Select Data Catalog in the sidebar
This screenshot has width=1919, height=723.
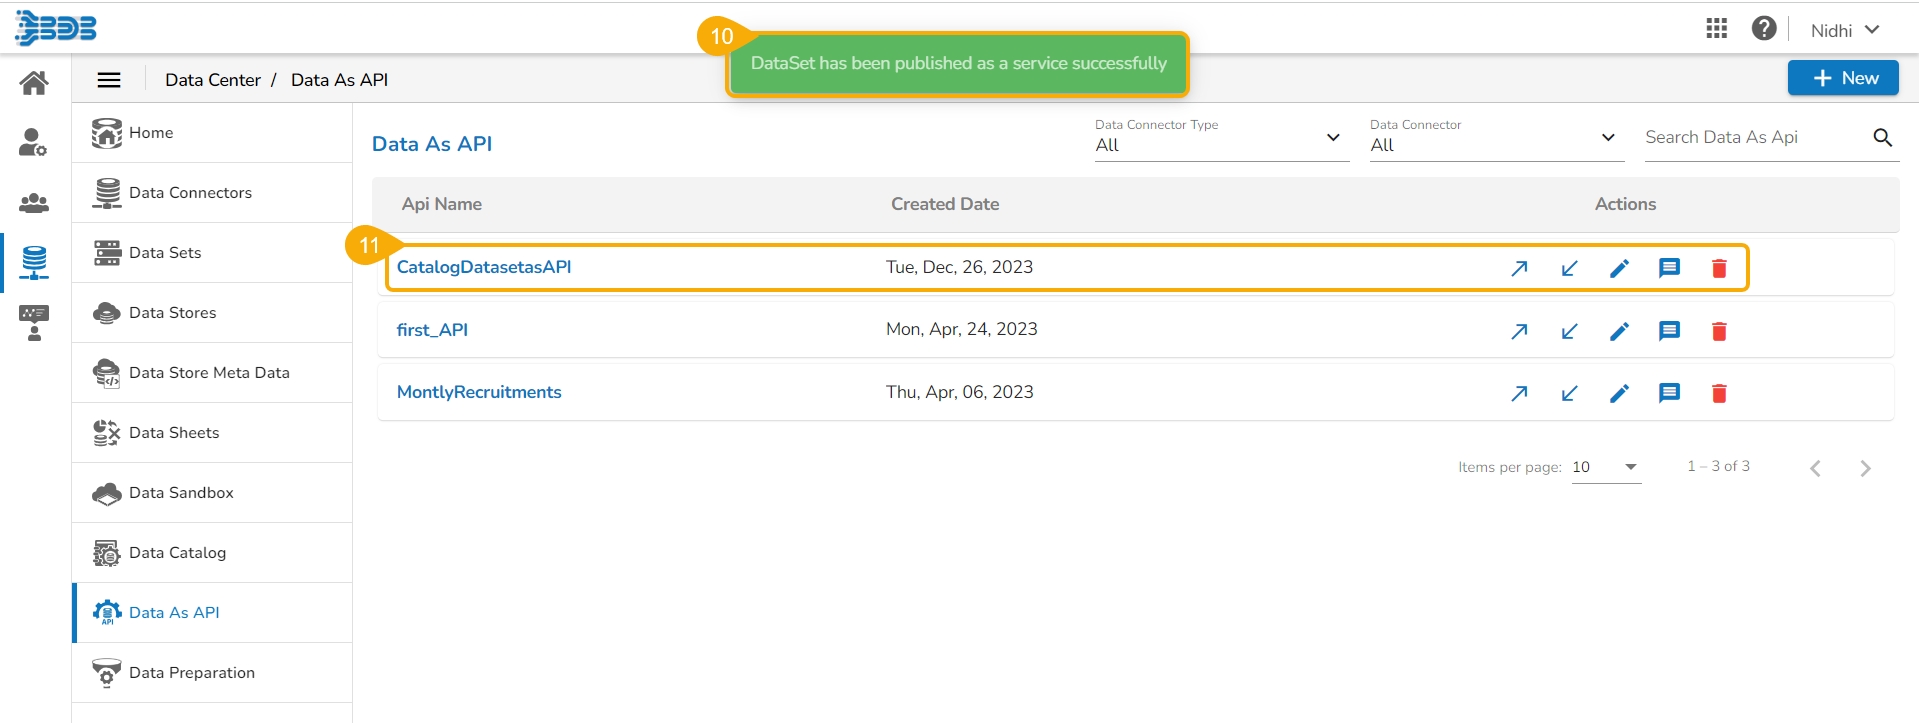[177, 553]
